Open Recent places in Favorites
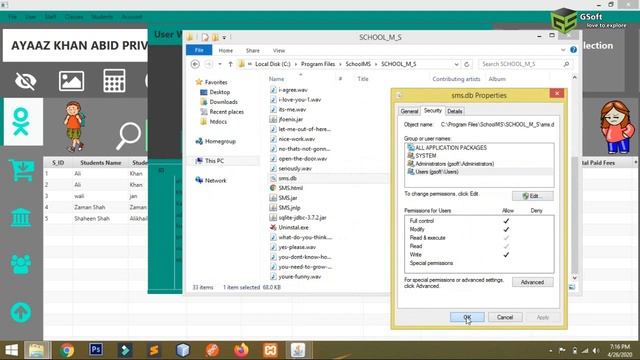This screenshot has height=360, width=640. point(227,112)
